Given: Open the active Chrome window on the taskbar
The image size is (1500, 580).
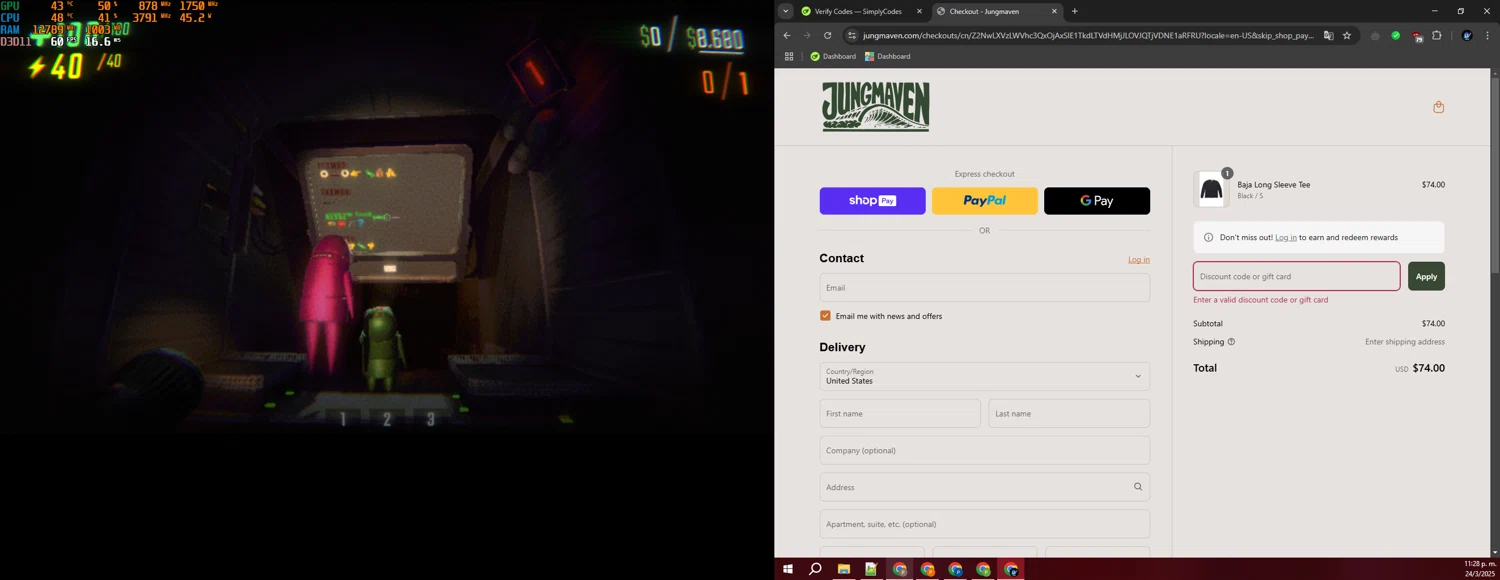Looking at the screenshot, I should (x=1011, y=569).
